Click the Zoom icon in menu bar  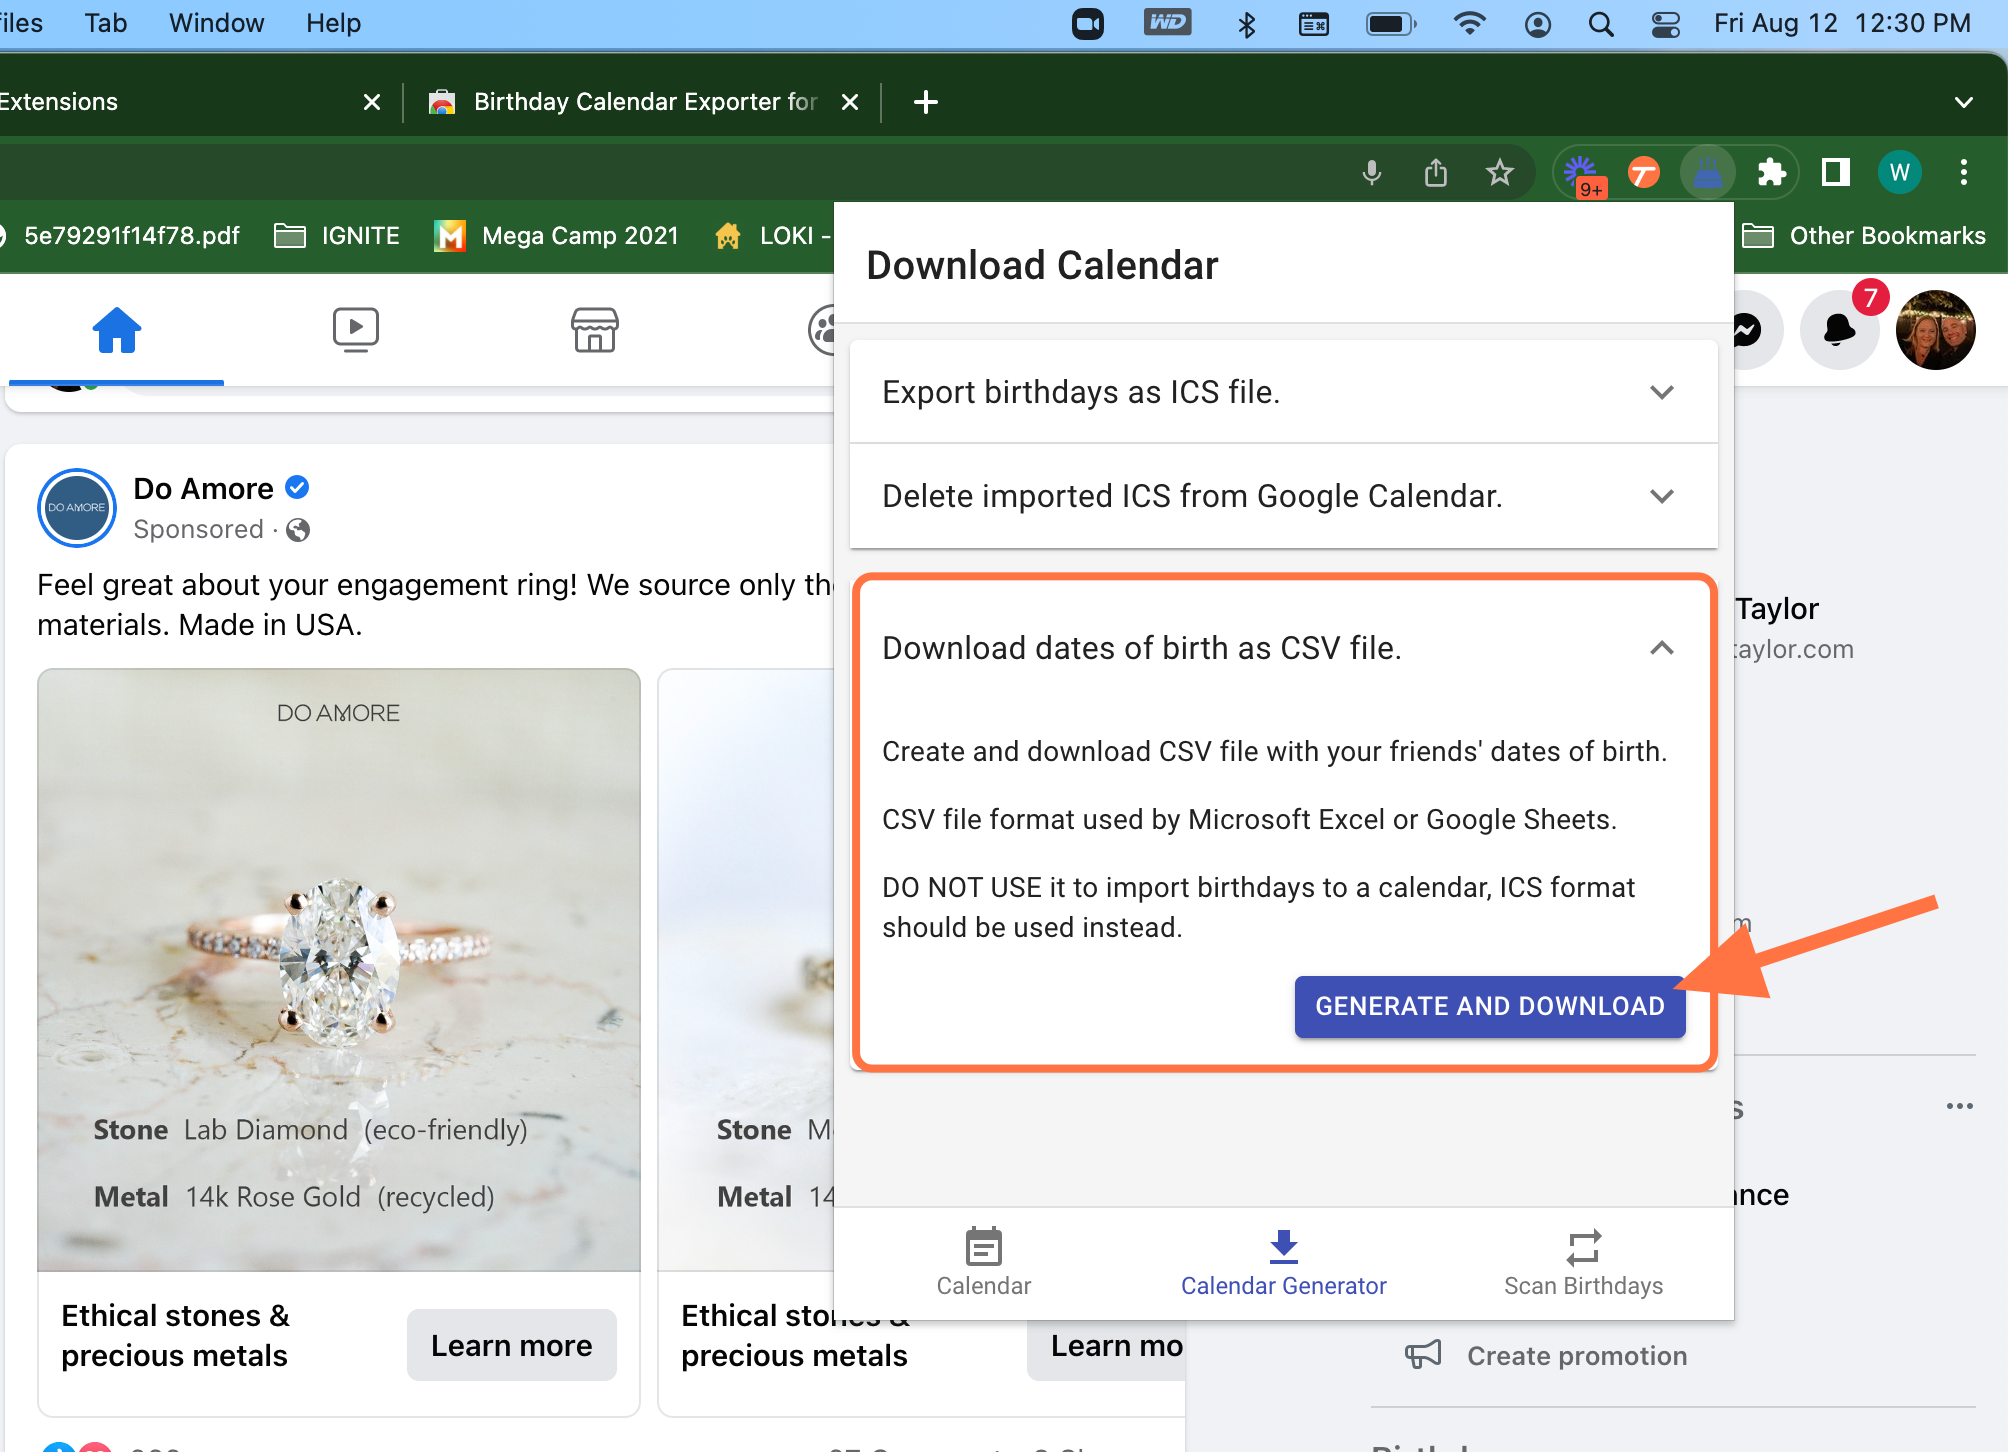pyautogui.click(x=1088, y=24)
